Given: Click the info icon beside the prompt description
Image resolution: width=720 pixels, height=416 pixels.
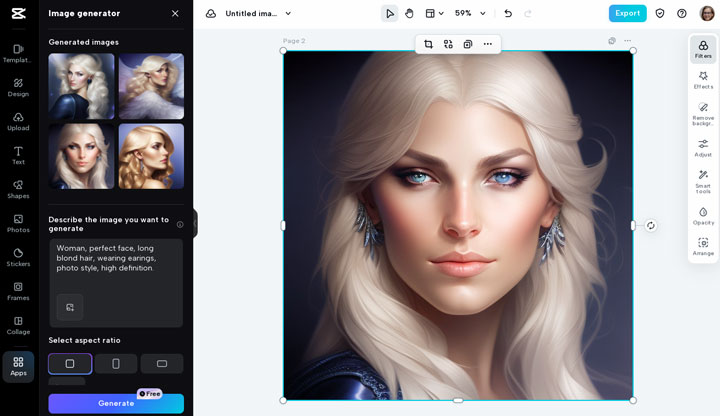Looking at the screenshot, I should [180, 225].
